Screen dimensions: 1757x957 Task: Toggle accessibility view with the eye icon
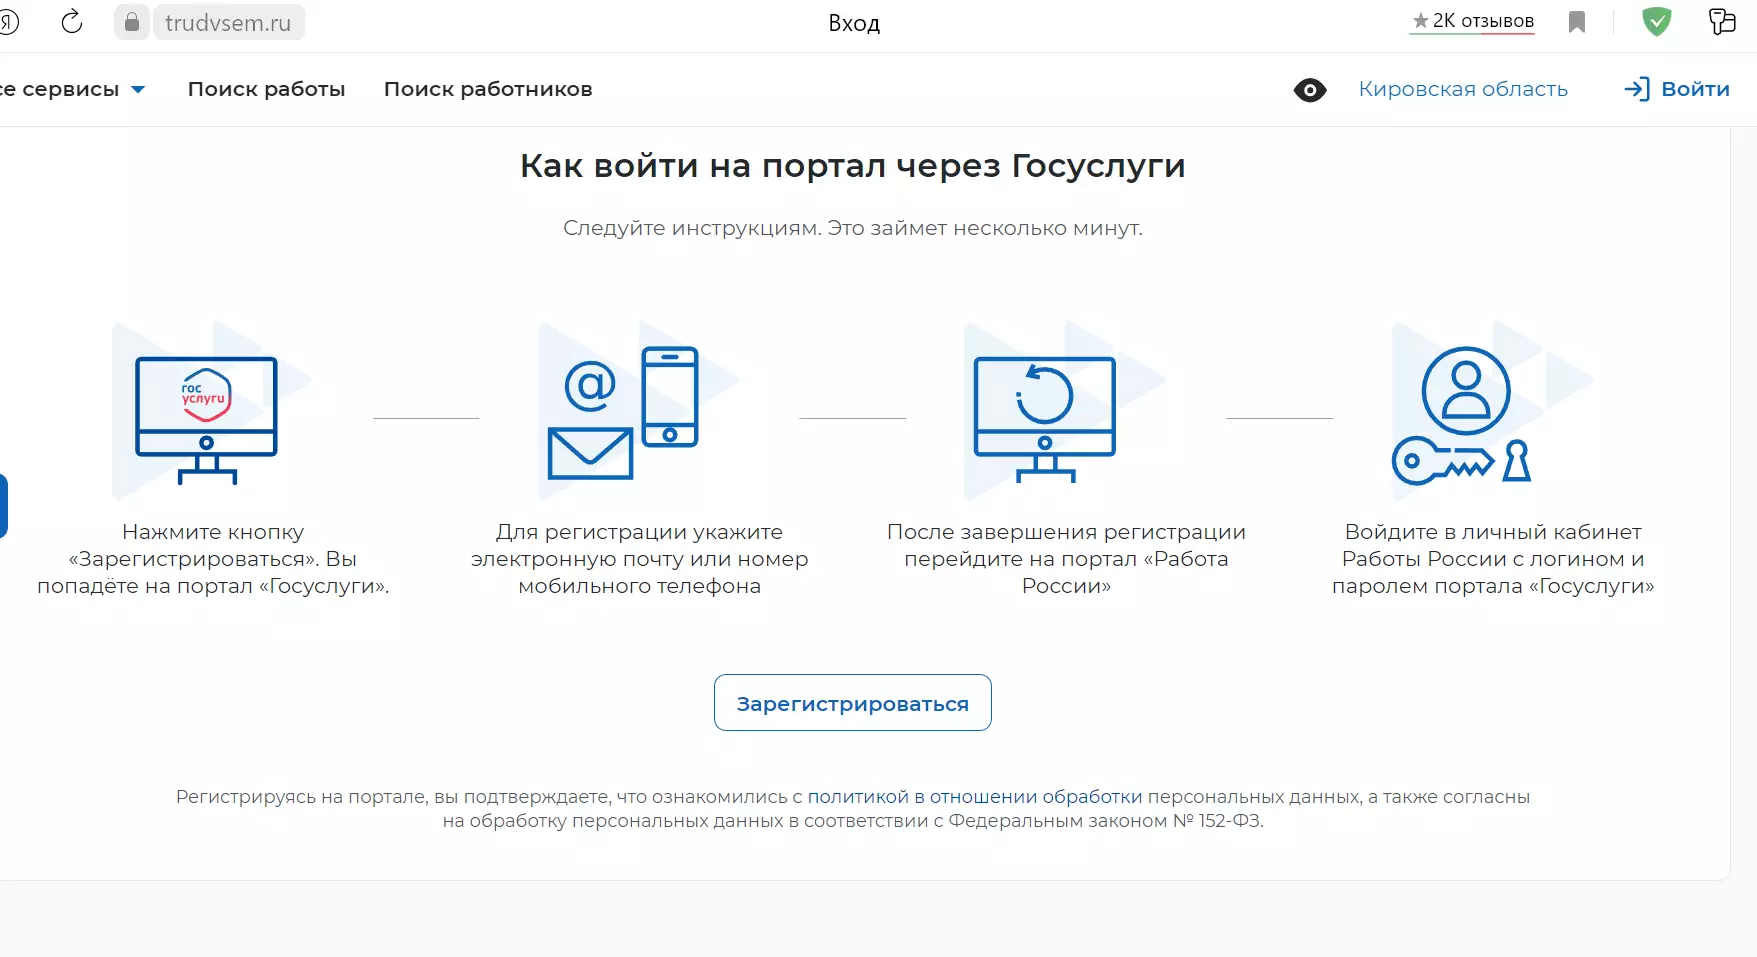(1310, 90)
